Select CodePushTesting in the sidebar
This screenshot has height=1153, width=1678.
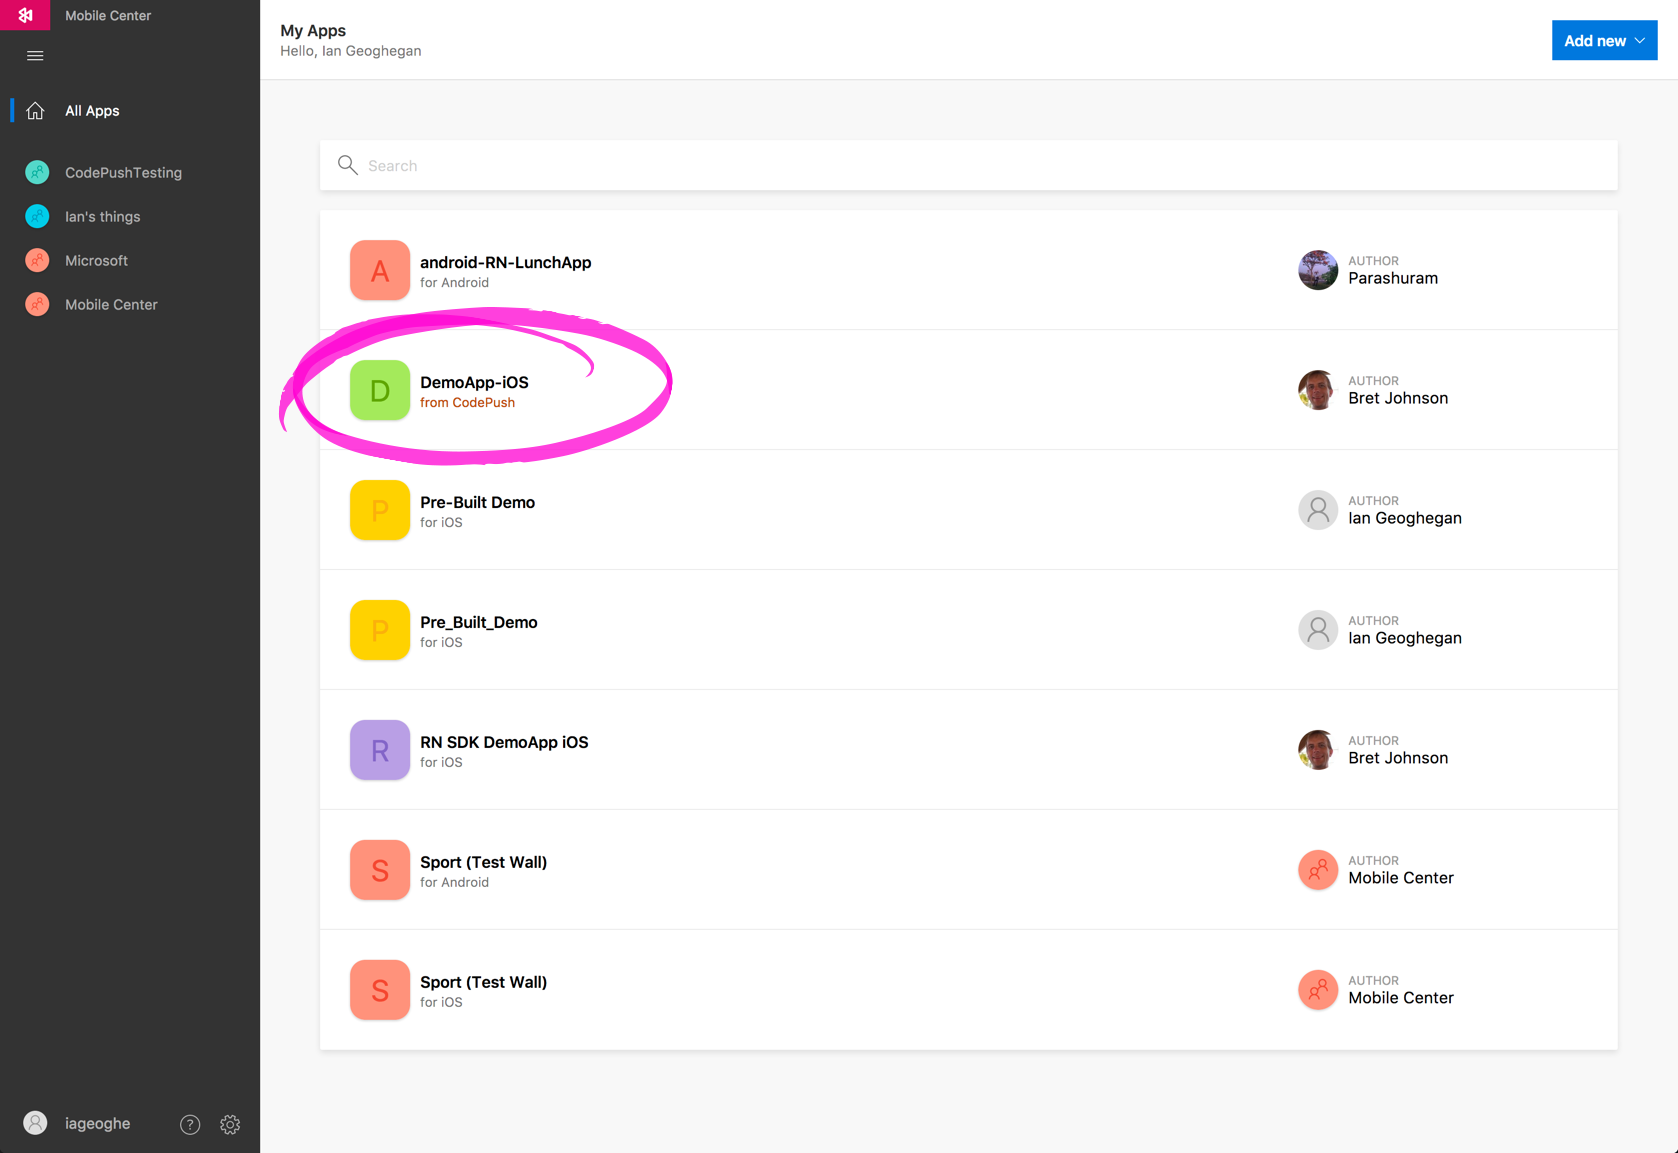click(123, 173)
